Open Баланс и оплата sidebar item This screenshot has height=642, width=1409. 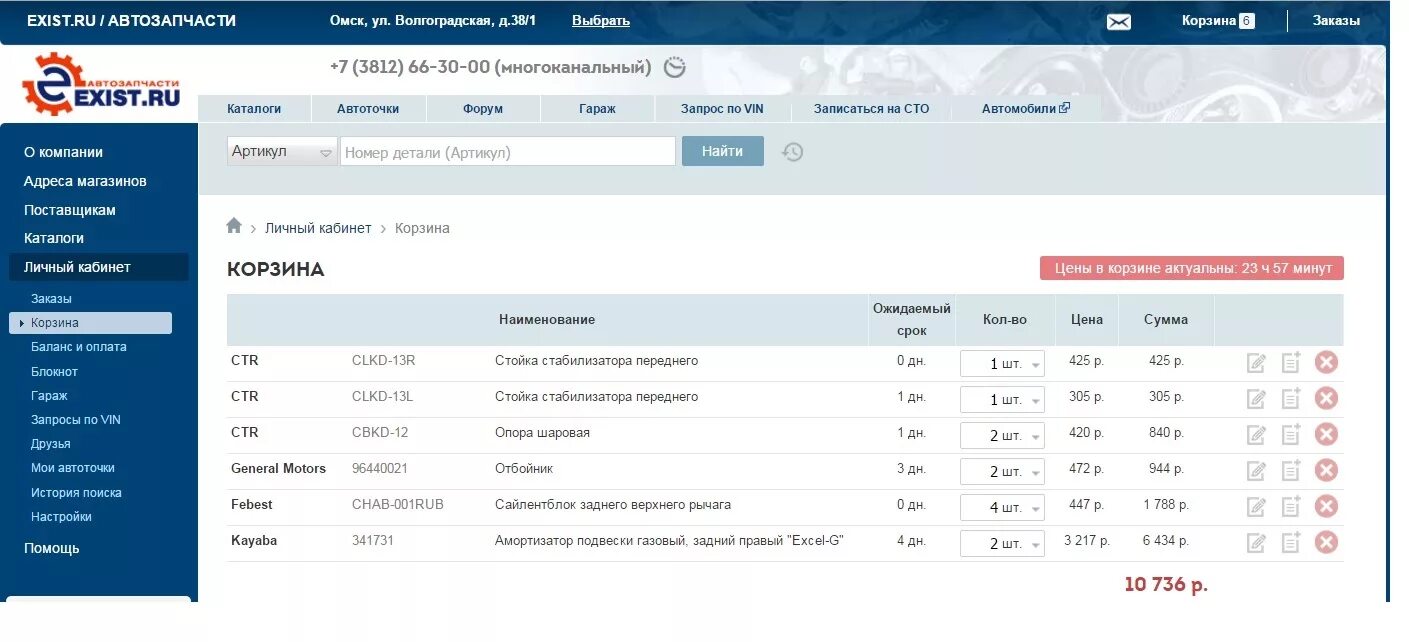[79, 347]
